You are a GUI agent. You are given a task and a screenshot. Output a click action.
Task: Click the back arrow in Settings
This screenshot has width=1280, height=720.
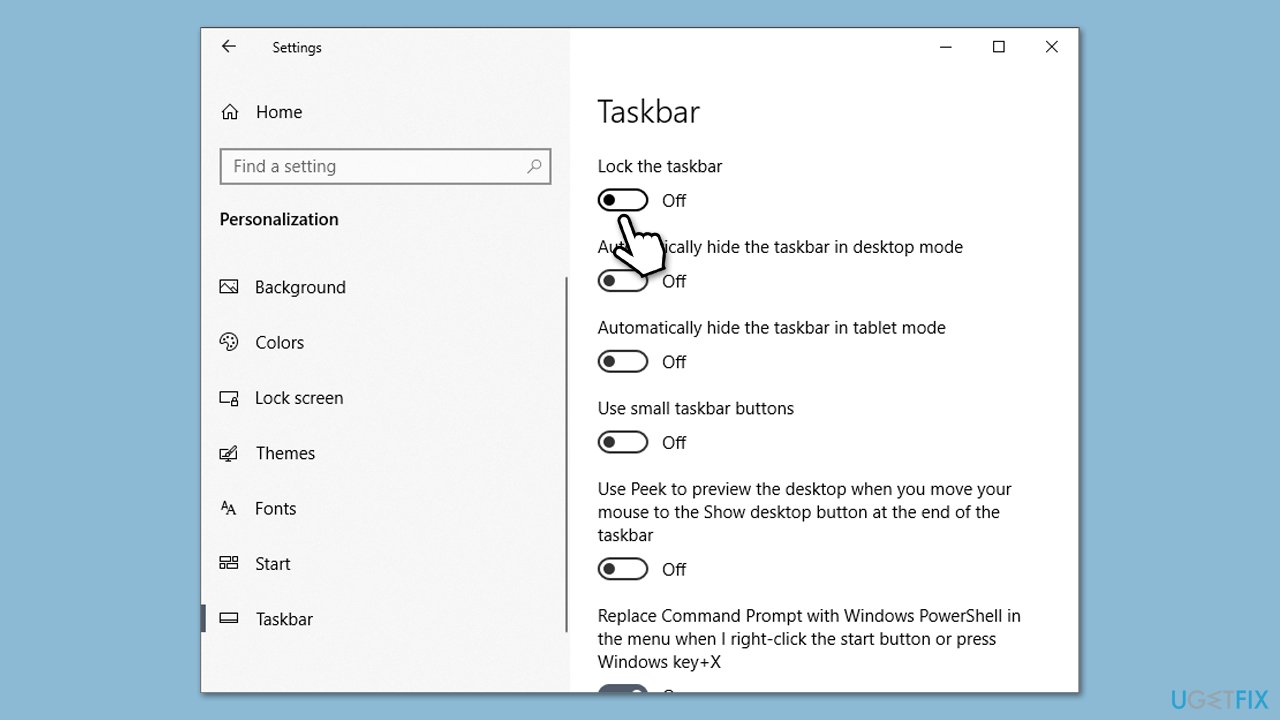click(x=229, y=46)
